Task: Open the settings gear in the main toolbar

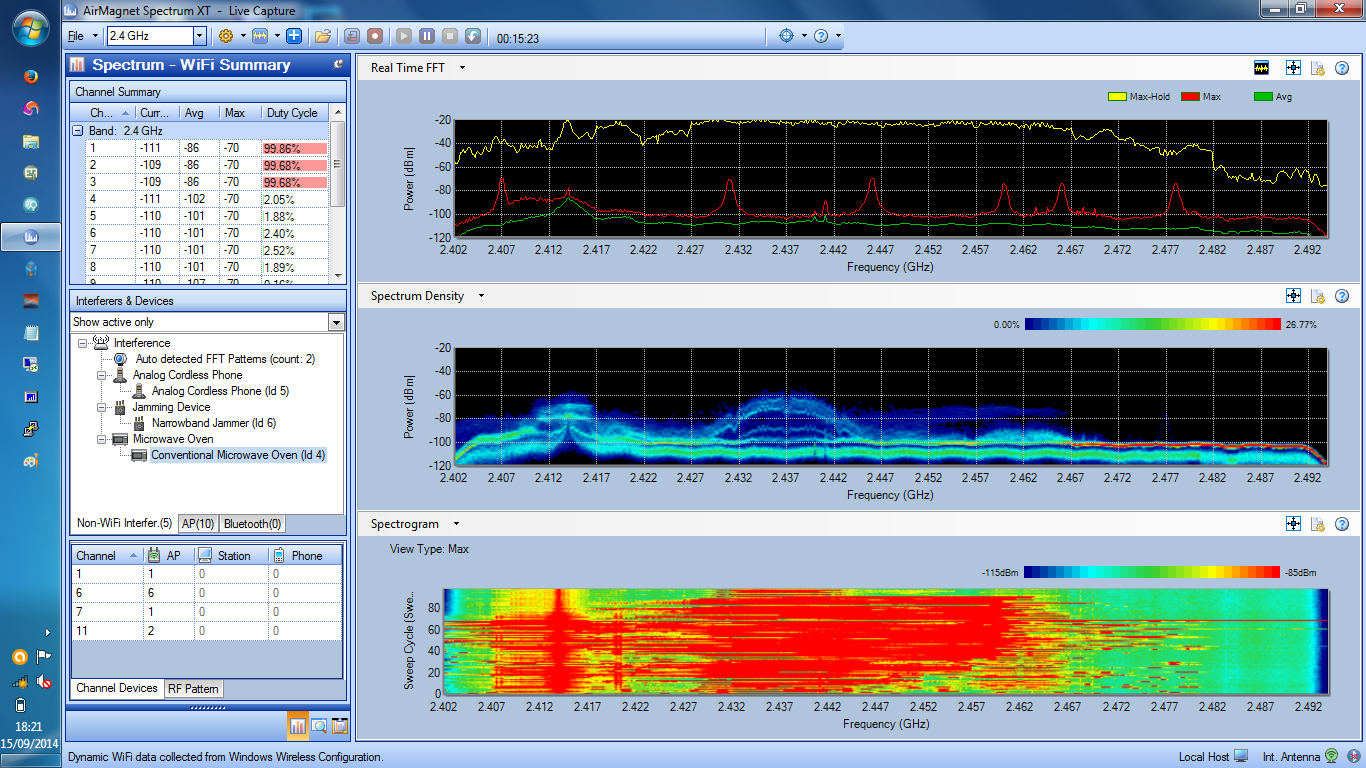Action: [225, 36]
